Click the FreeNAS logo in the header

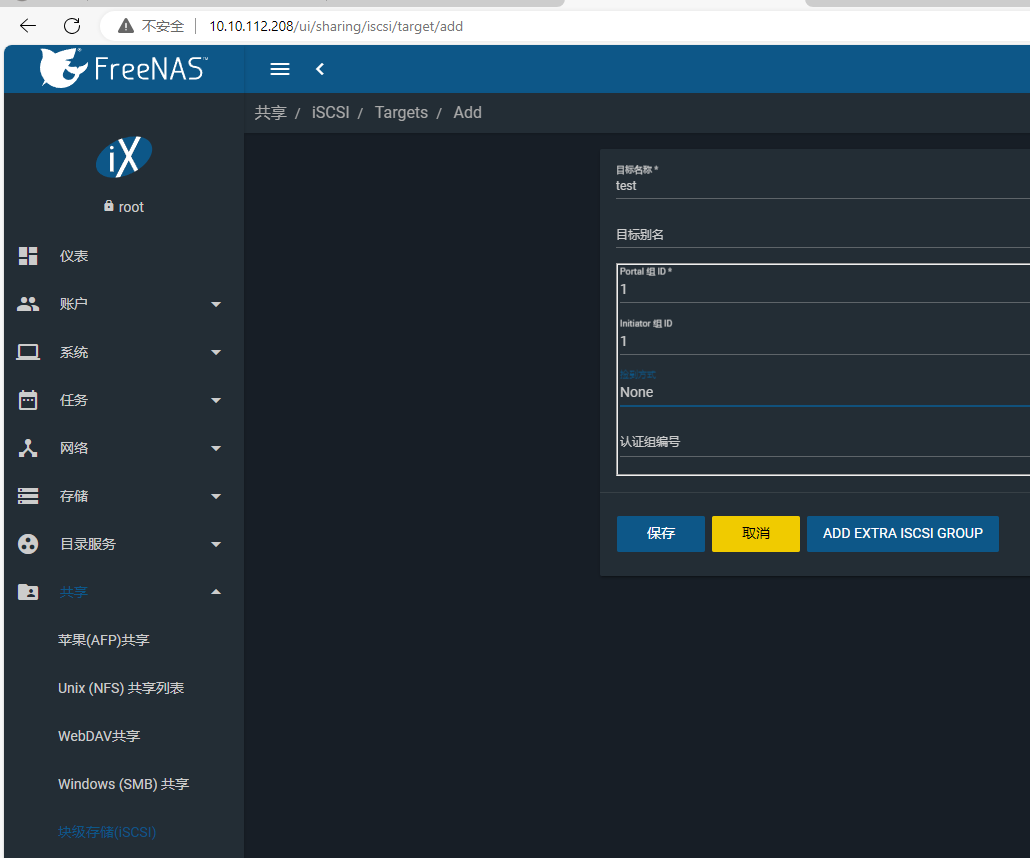click(x=120, y=68)
